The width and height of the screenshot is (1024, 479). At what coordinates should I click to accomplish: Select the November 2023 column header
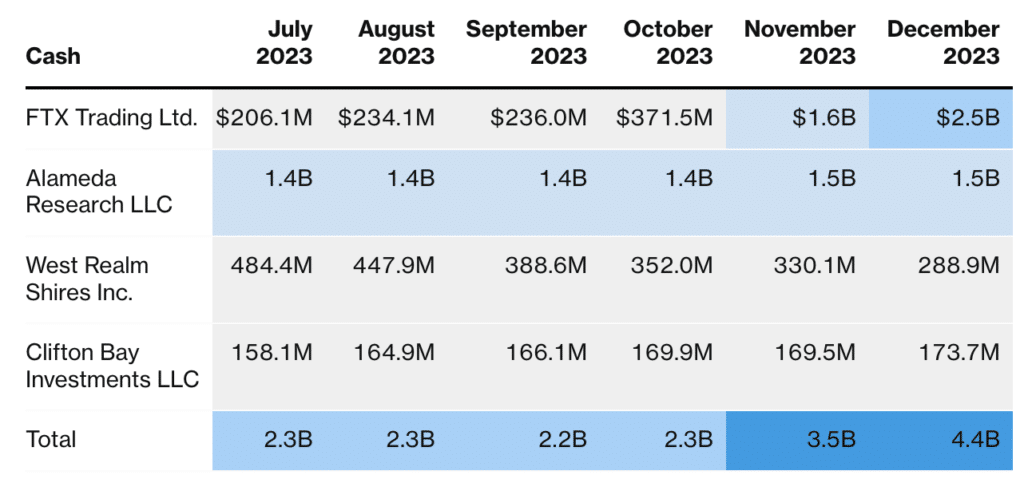(x=800, y=43)
